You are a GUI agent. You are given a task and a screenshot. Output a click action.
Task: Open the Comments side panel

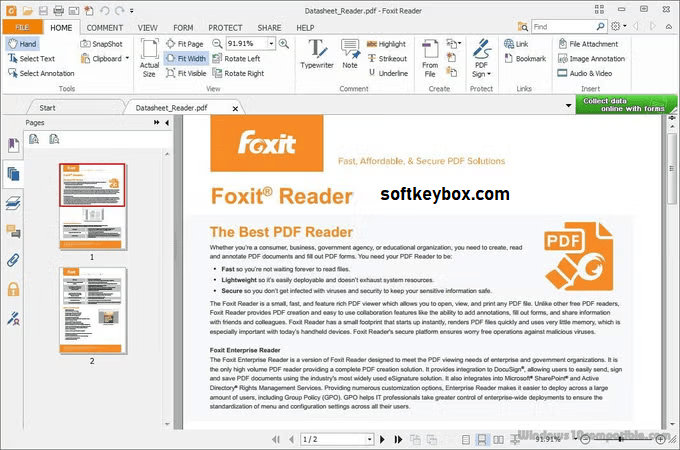pyautogui.click(x=13, y=232)
